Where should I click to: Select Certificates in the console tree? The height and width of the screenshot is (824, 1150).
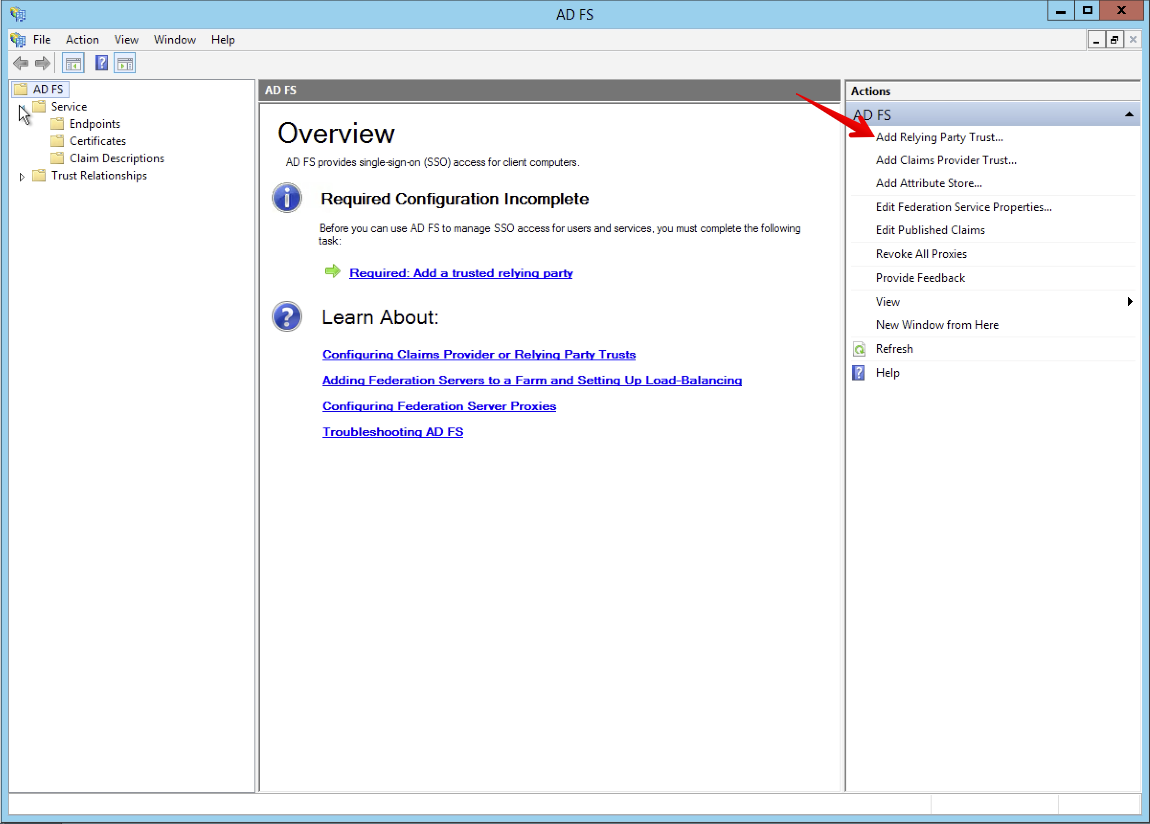(x=97, y=141)
